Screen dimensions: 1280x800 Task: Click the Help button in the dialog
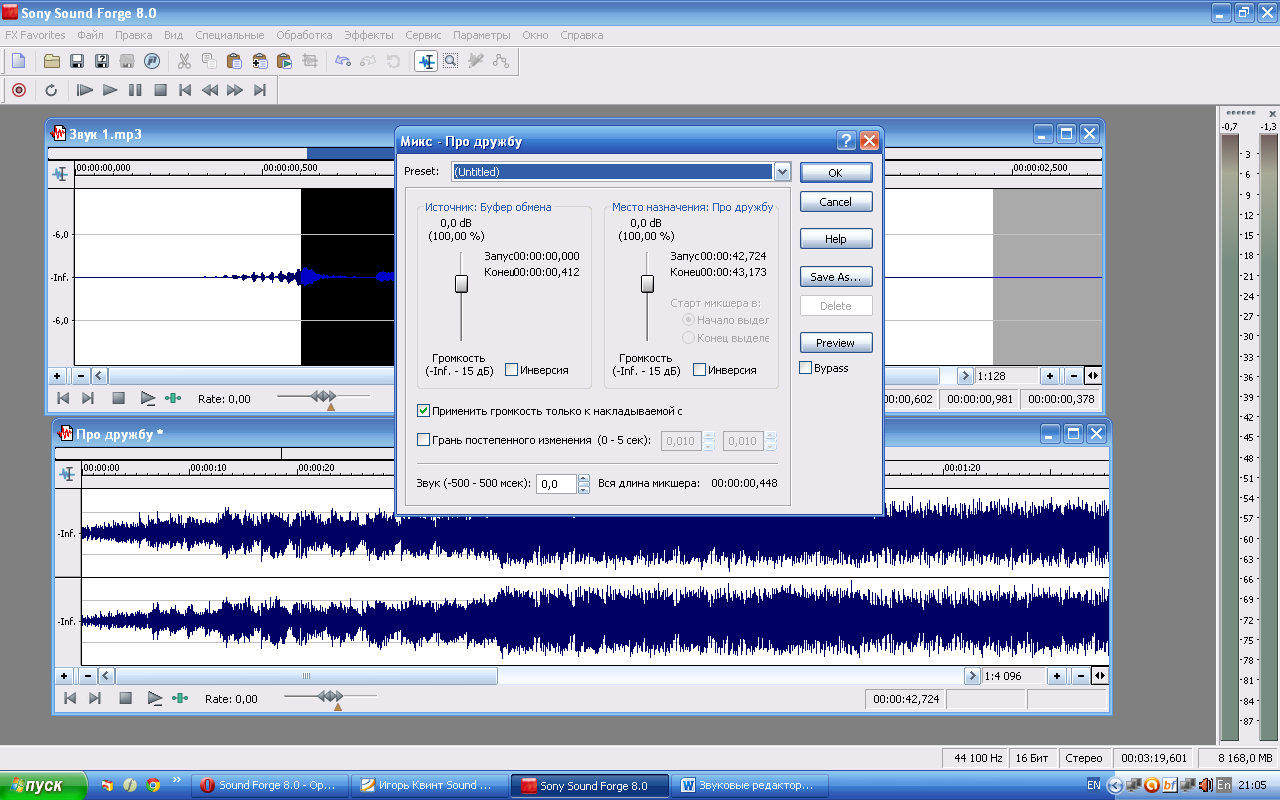pos(836,239)
